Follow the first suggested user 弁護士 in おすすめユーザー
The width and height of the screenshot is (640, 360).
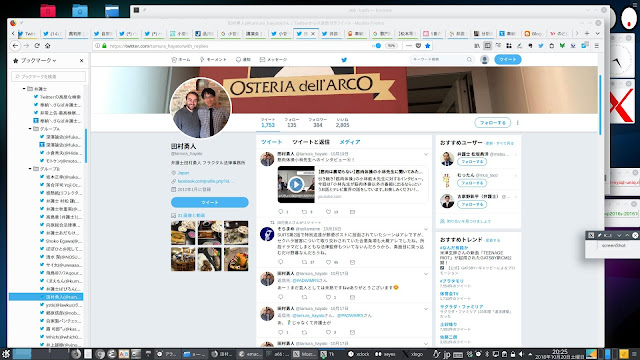click(x=471, y=162)
